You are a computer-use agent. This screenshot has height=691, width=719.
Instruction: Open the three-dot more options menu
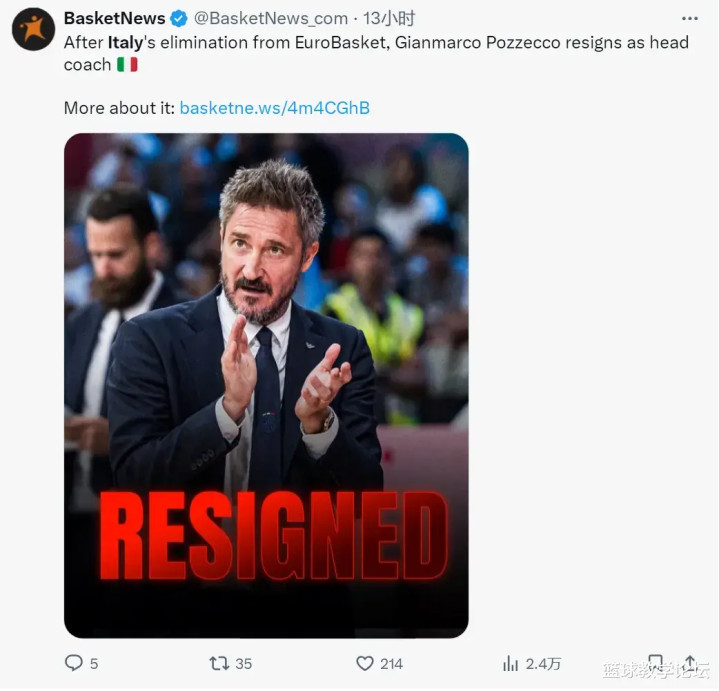coord(690,19)
